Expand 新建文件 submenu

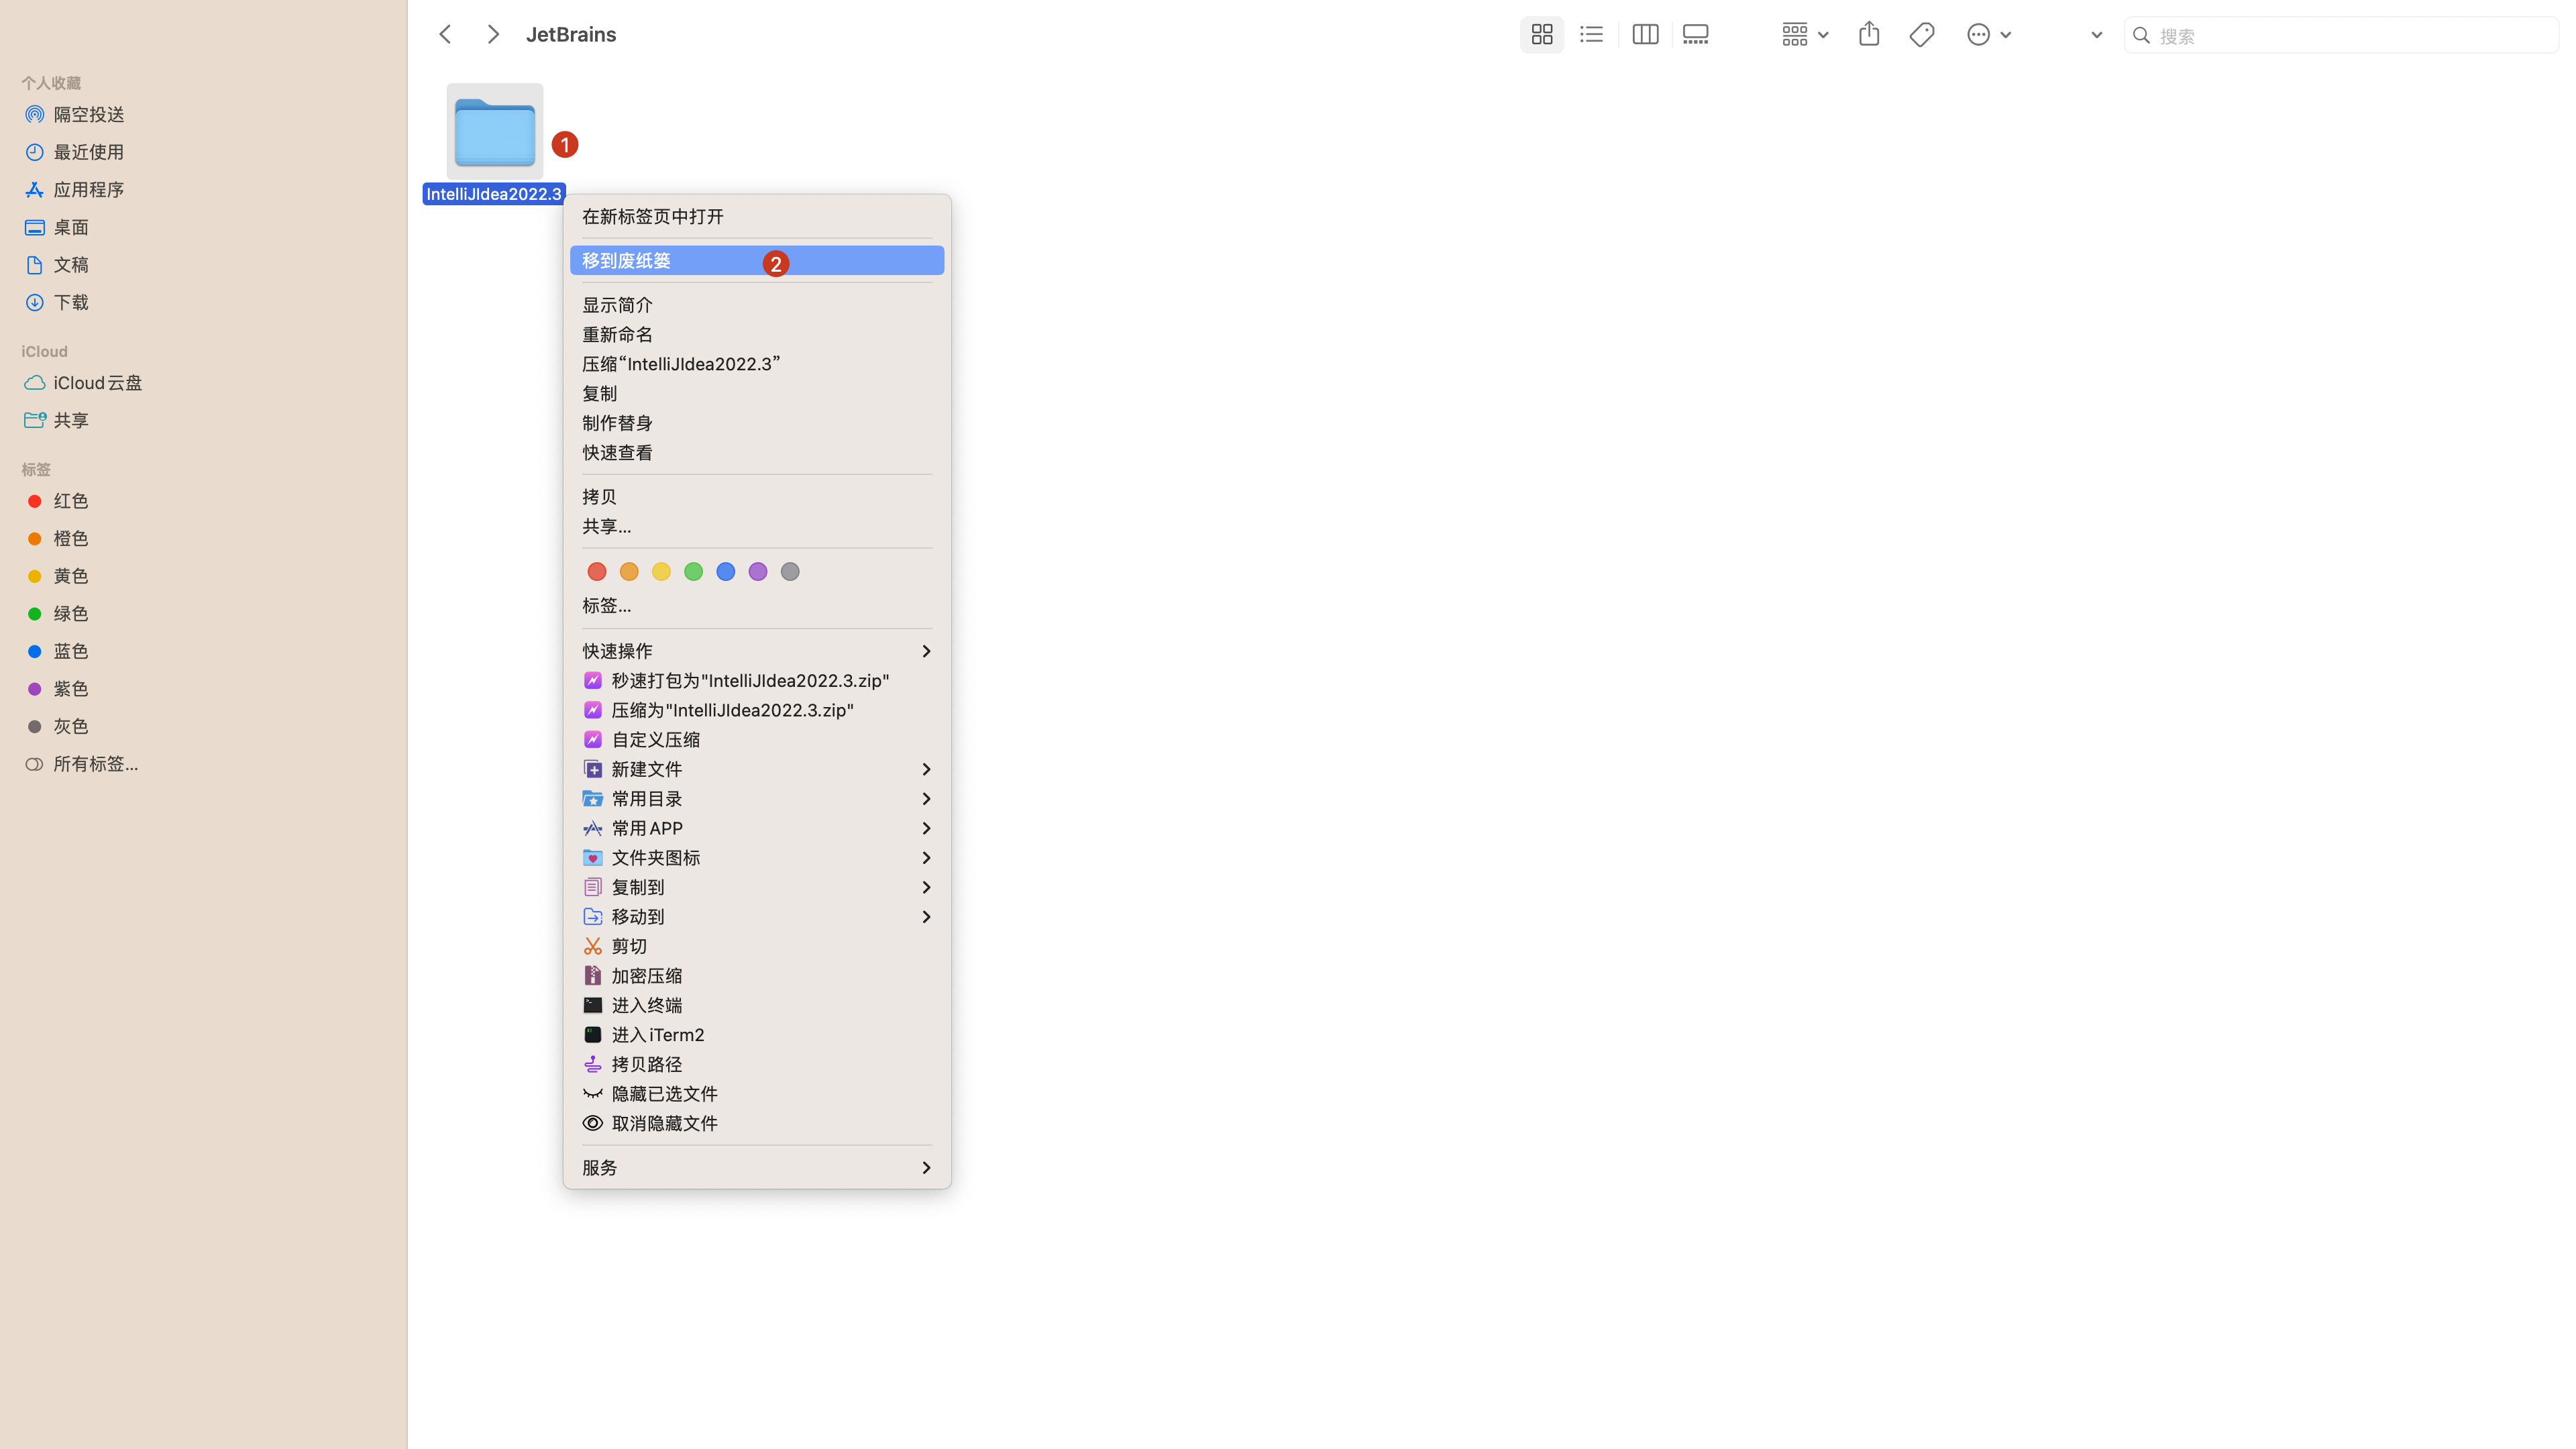(757, 769)
